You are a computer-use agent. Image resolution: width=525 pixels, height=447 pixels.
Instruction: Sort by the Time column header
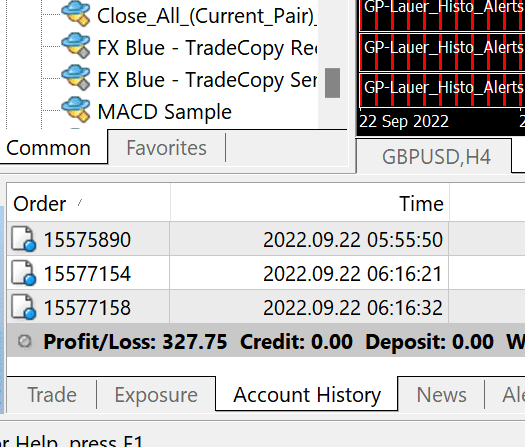pos(310,203)
